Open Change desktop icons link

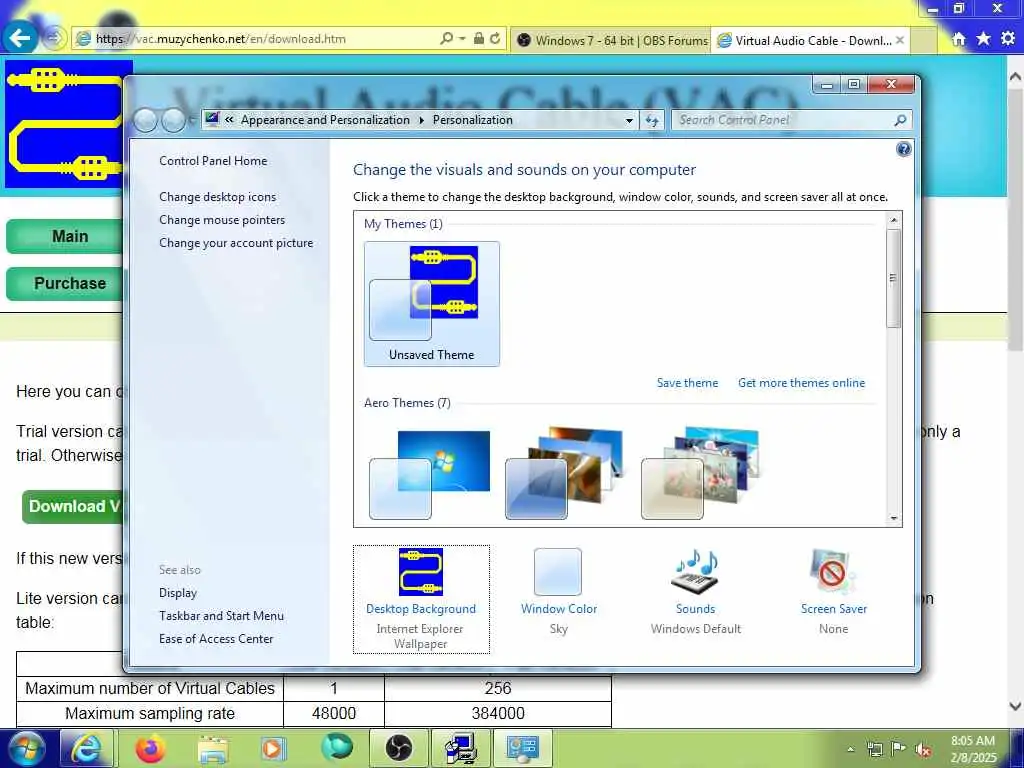tap(217, 197)
